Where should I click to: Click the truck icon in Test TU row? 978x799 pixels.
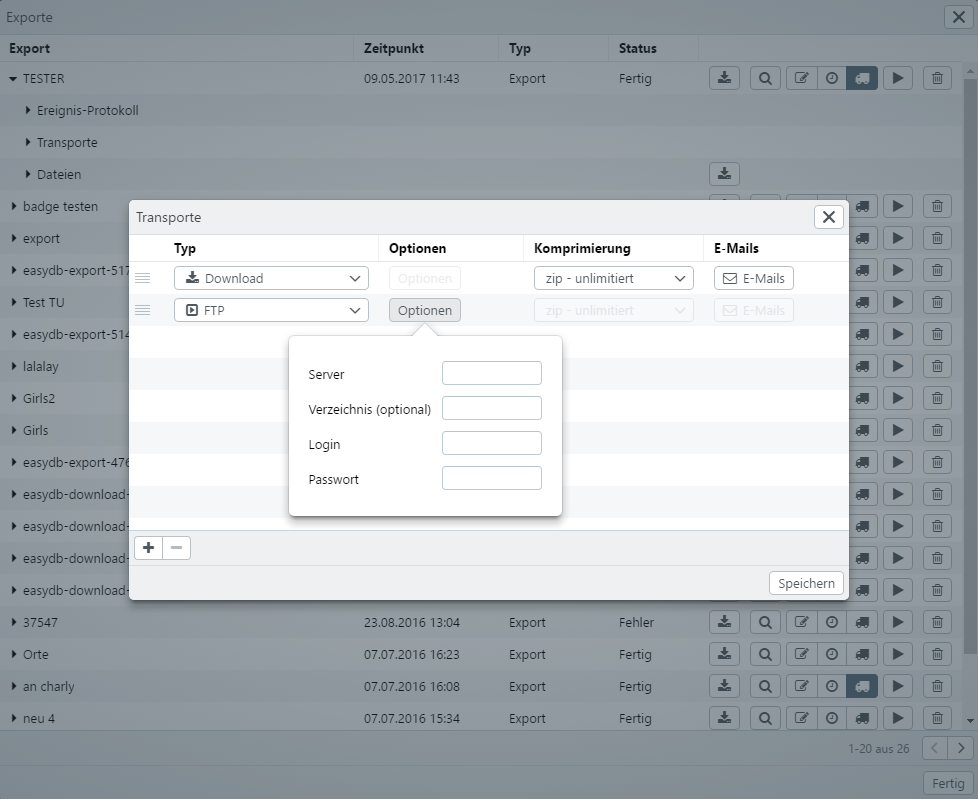point(862,303)
